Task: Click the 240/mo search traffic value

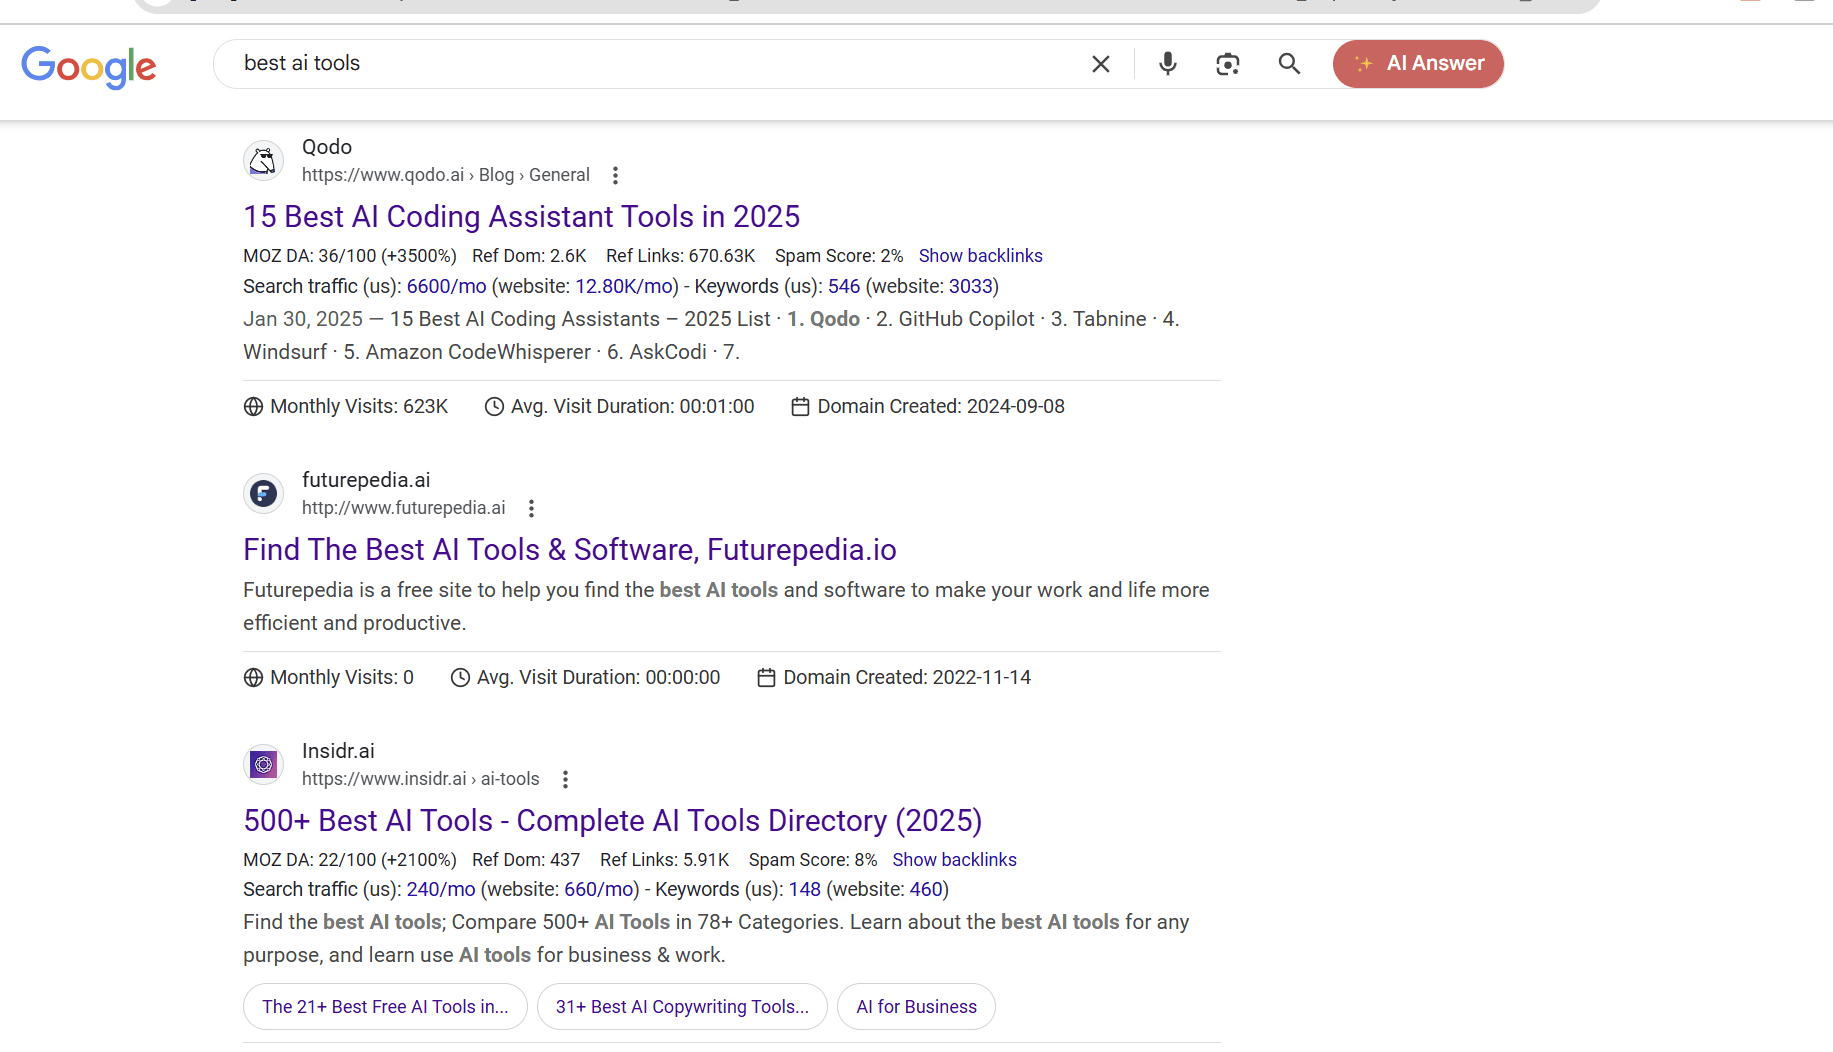Action: [x=441, y=890]
